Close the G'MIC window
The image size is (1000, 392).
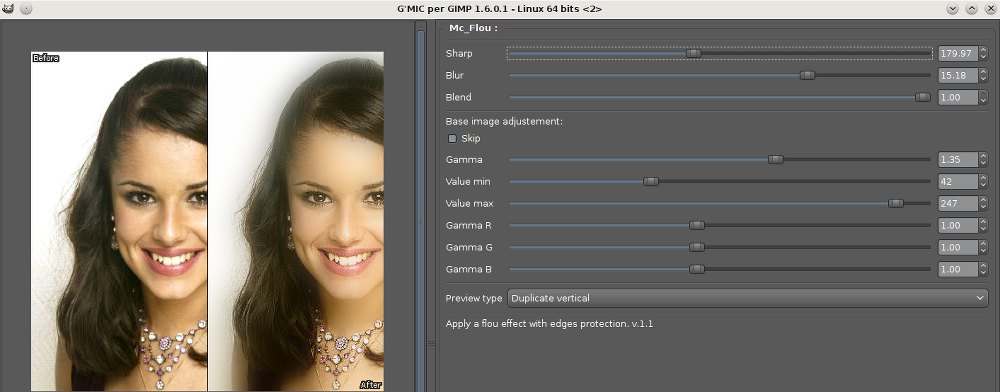(990, 9)
